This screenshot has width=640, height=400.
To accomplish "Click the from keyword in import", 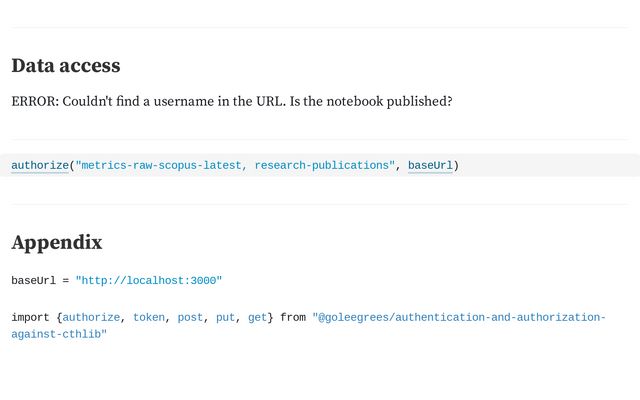I will pos(293,317).
